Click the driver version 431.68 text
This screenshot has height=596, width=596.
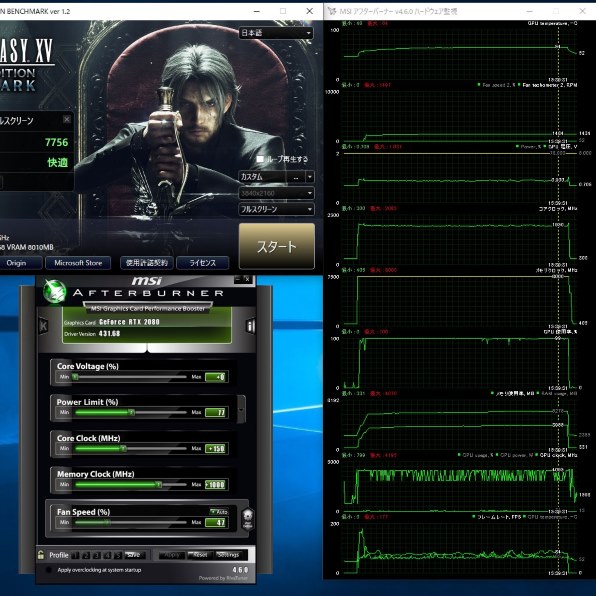109,333
